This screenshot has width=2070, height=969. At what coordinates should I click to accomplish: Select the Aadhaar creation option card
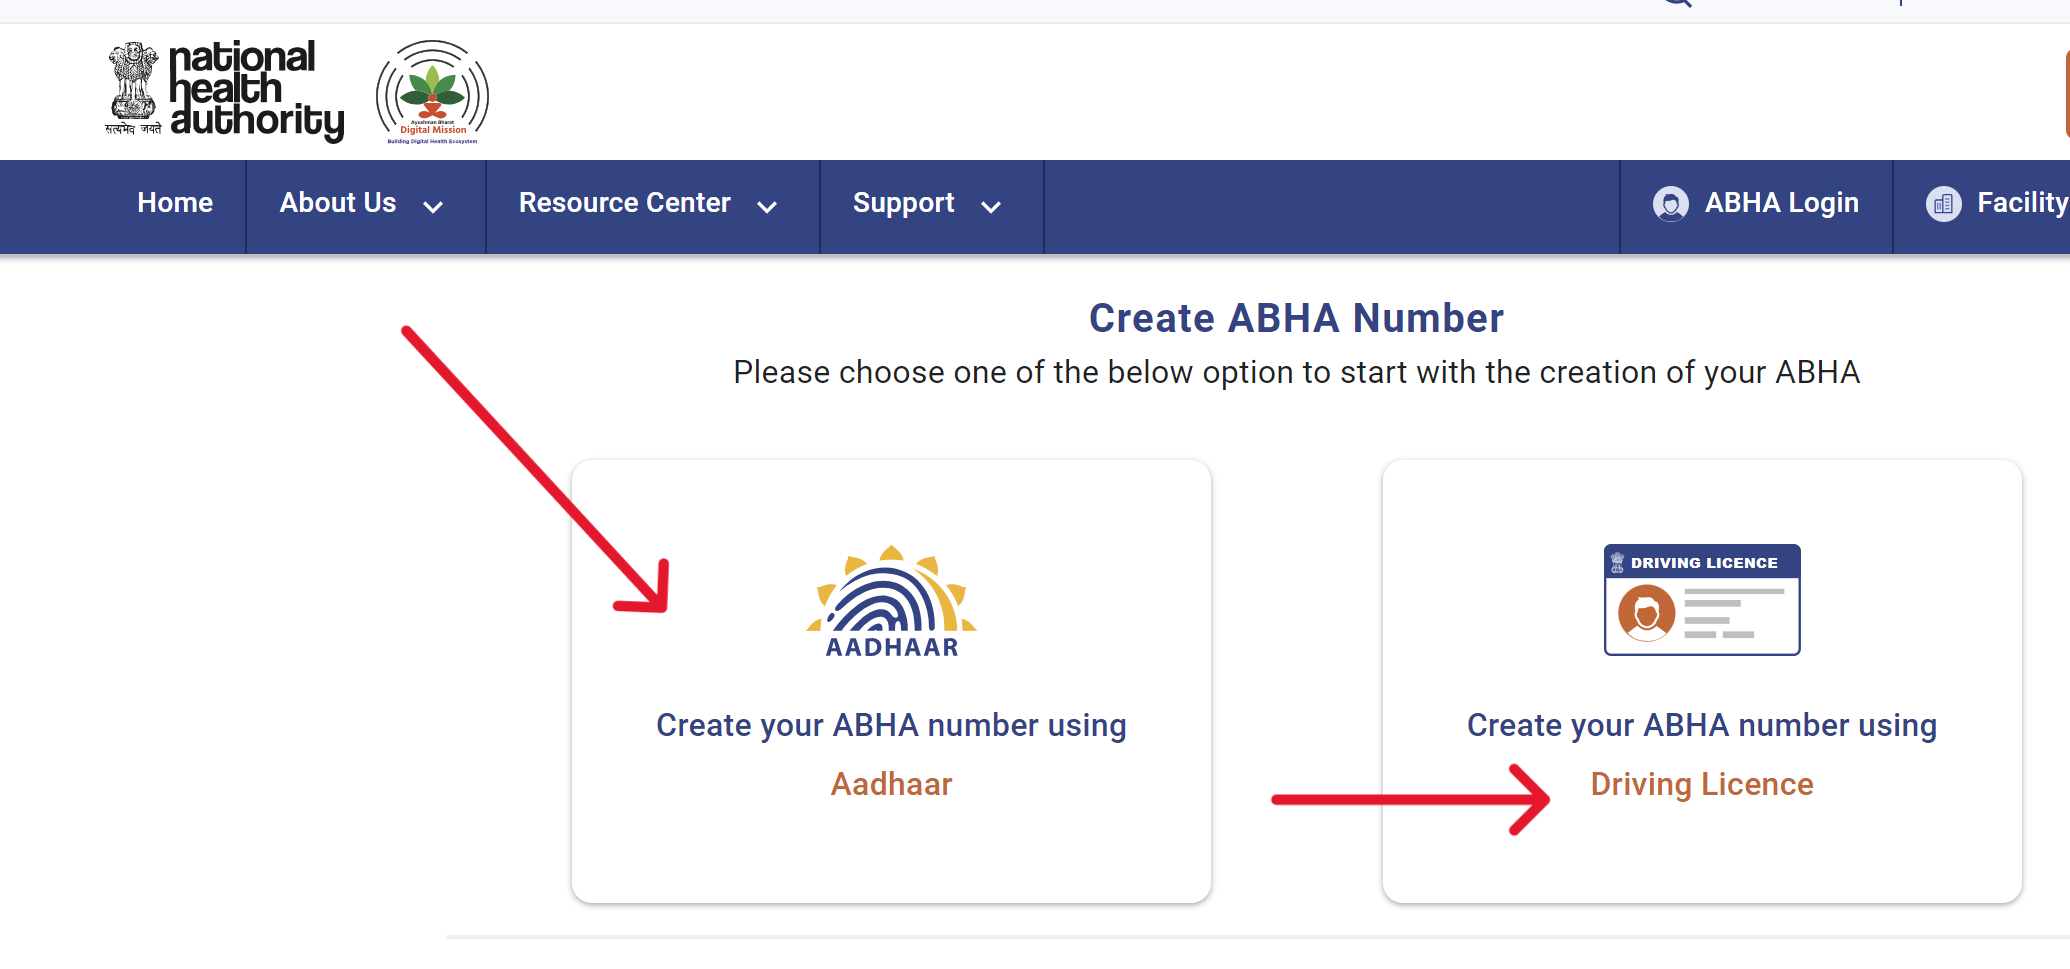[891, 680]
